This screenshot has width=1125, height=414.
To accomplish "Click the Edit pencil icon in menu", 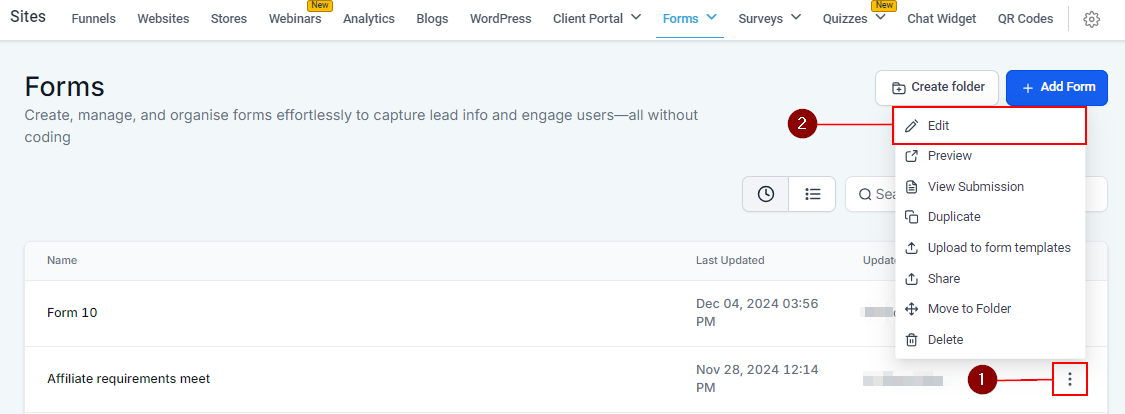I will [911, 126].
